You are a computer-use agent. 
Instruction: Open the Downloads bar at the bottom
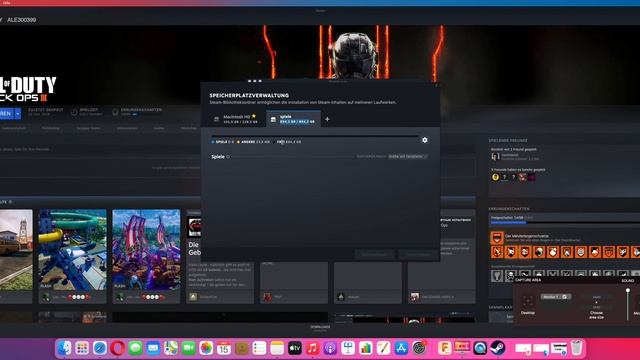click(320, 327)
